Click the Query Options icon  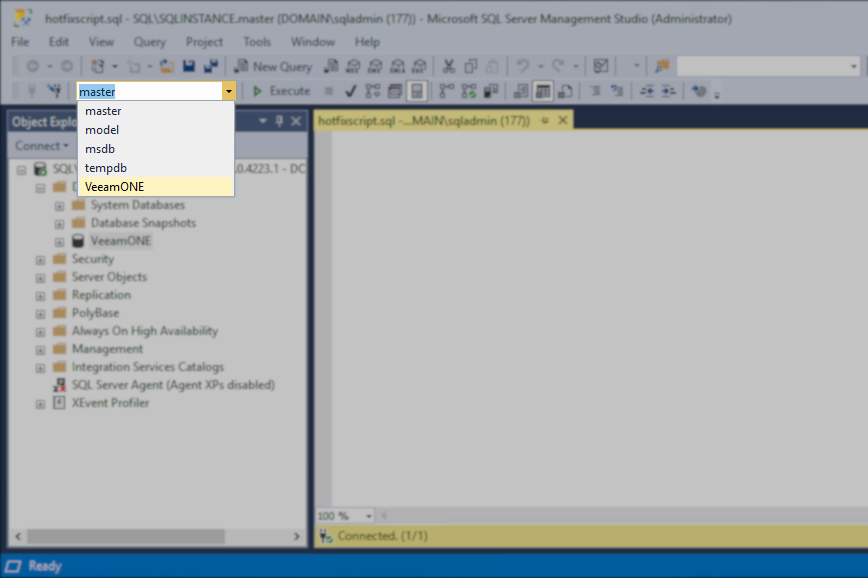coord(395,91)
